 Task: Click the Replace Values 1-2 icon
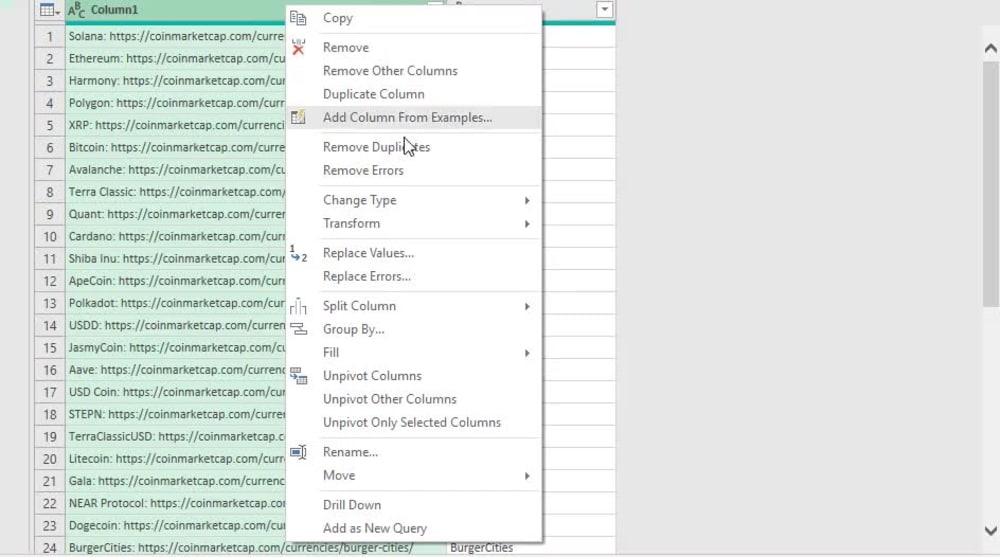pos(298,253)
